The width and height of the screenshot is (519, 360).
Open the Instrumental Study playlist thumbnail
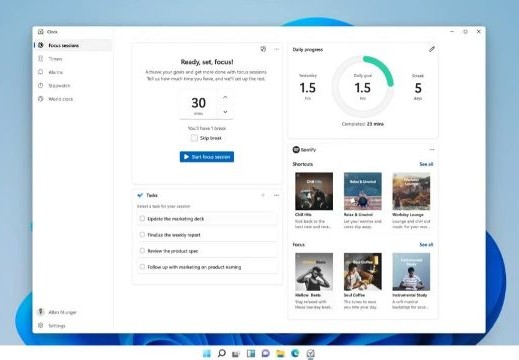click(x=411, y=272)
